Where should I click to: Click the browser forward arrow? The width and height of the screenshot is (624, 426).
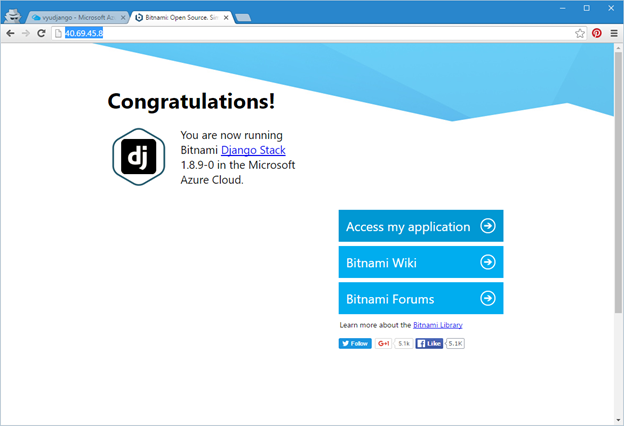[26, 33]
